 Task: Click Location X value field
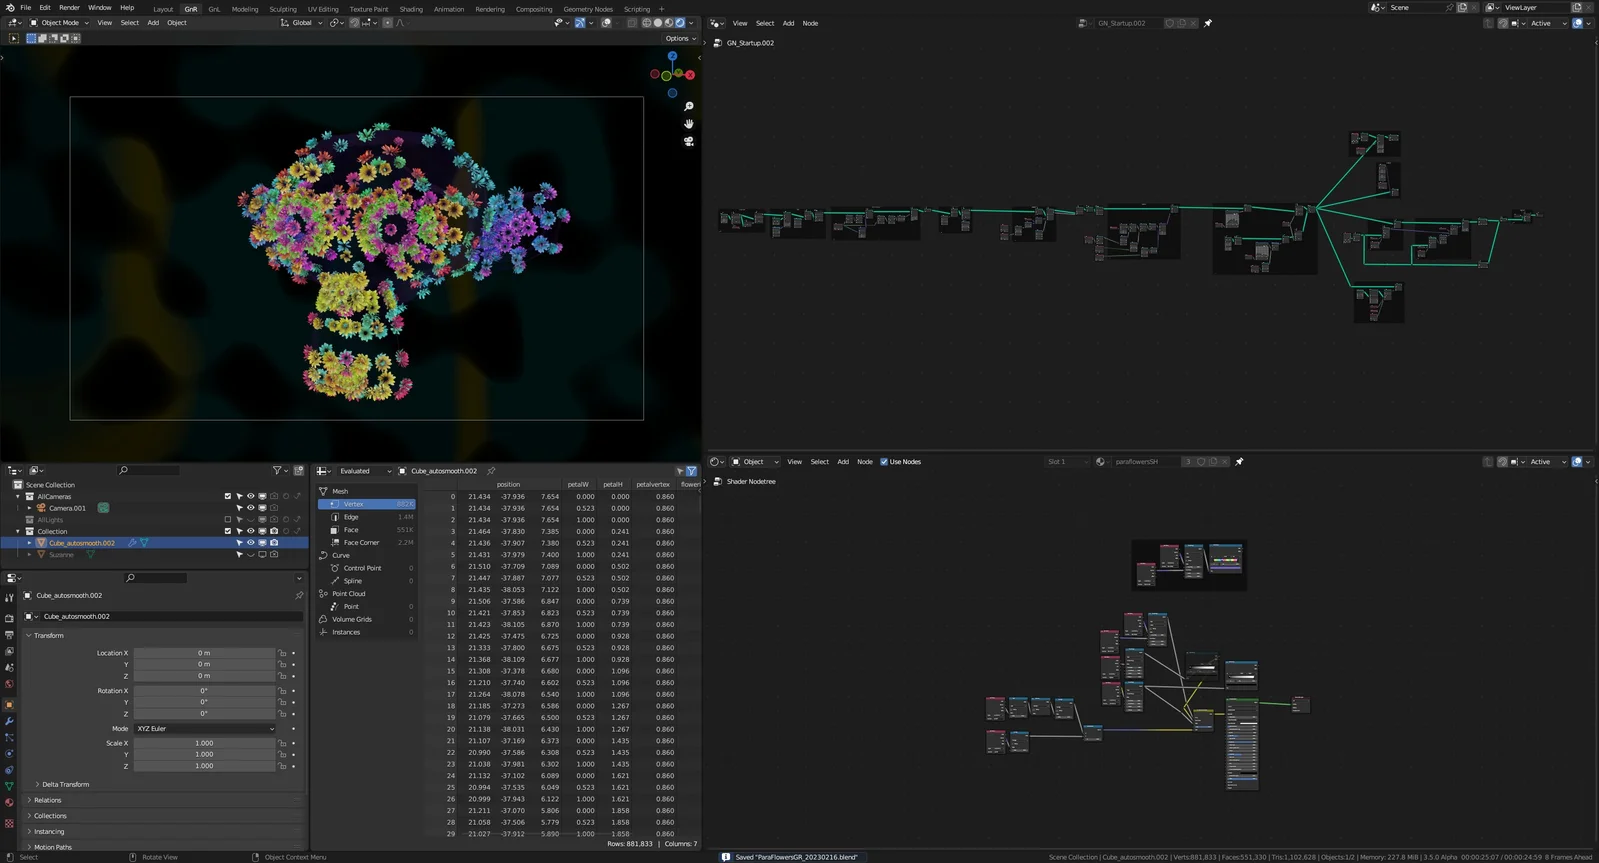click(x=204, y=653)
